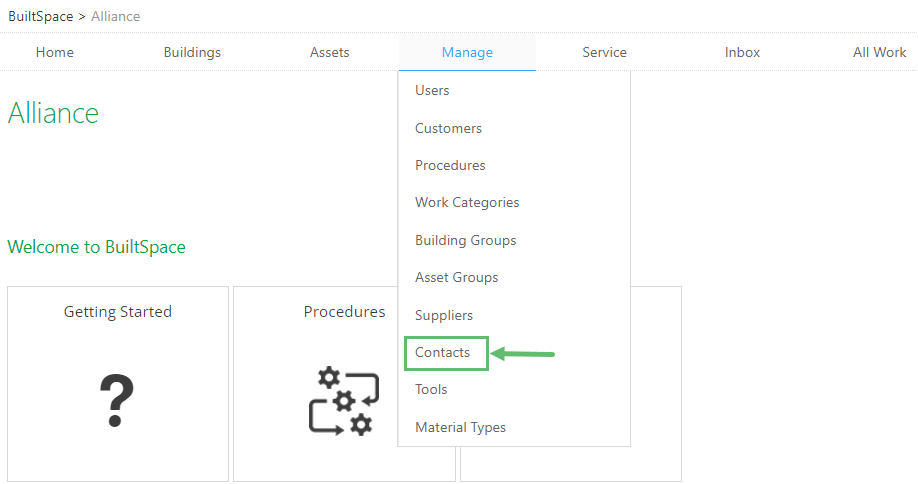
Task: Collapse the Manage dropdown menu
Action: point(467,52)
